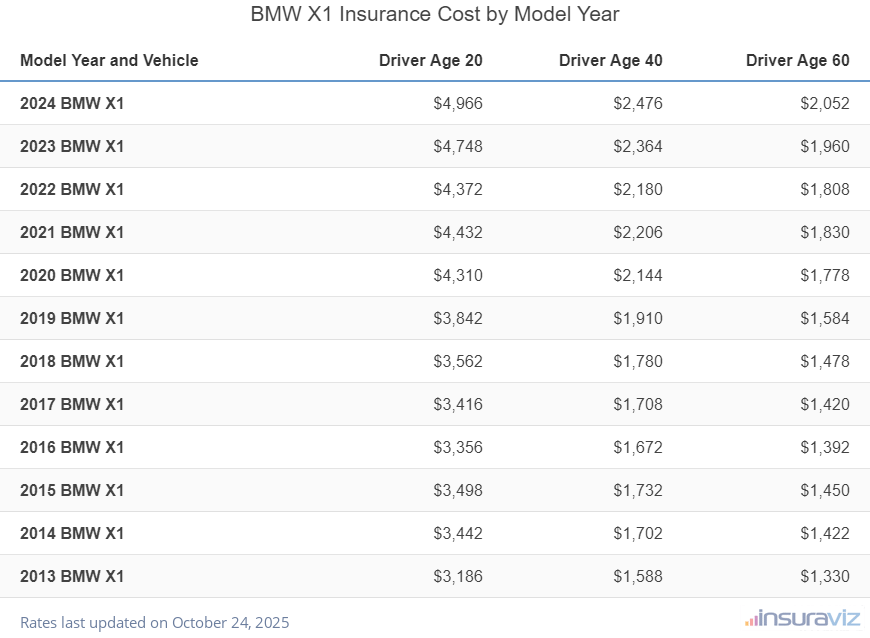Viewport: 870px width, 638px height.
Task: Click the 2022 BMW X1 row label
Action: click(x=72, y=189)
